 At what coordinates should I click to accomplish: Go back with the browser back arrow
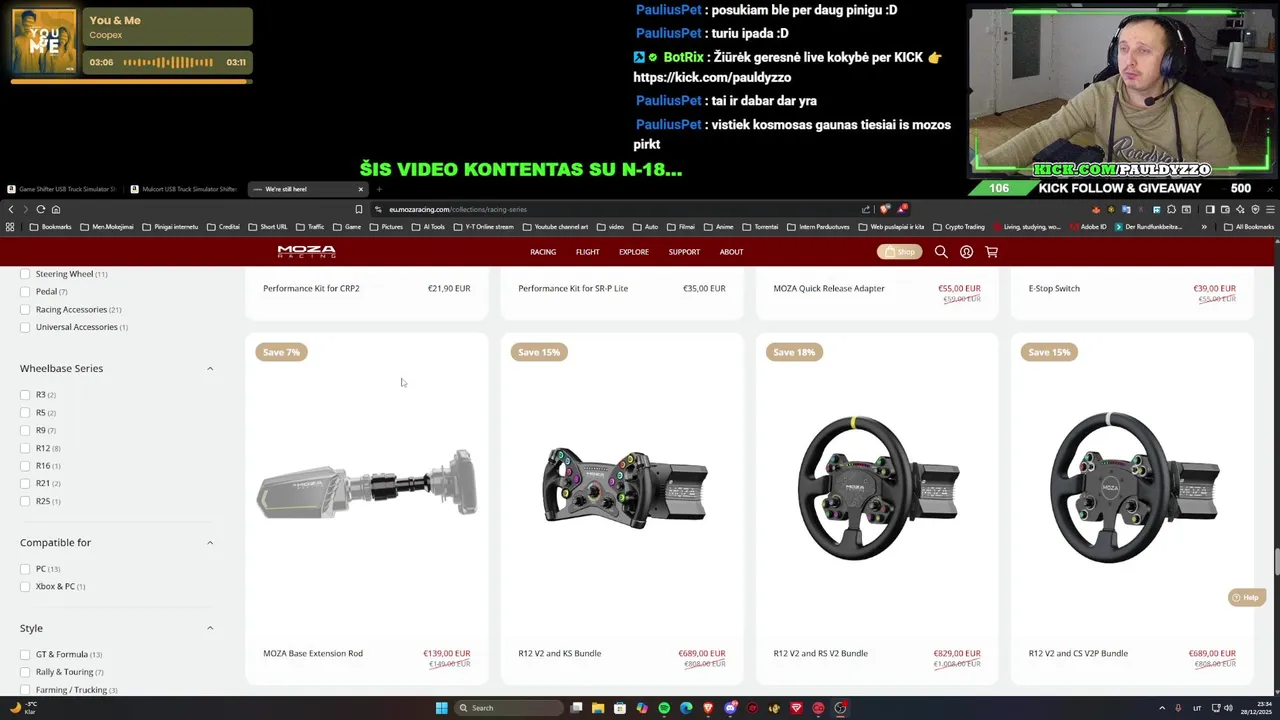[11, 209]
